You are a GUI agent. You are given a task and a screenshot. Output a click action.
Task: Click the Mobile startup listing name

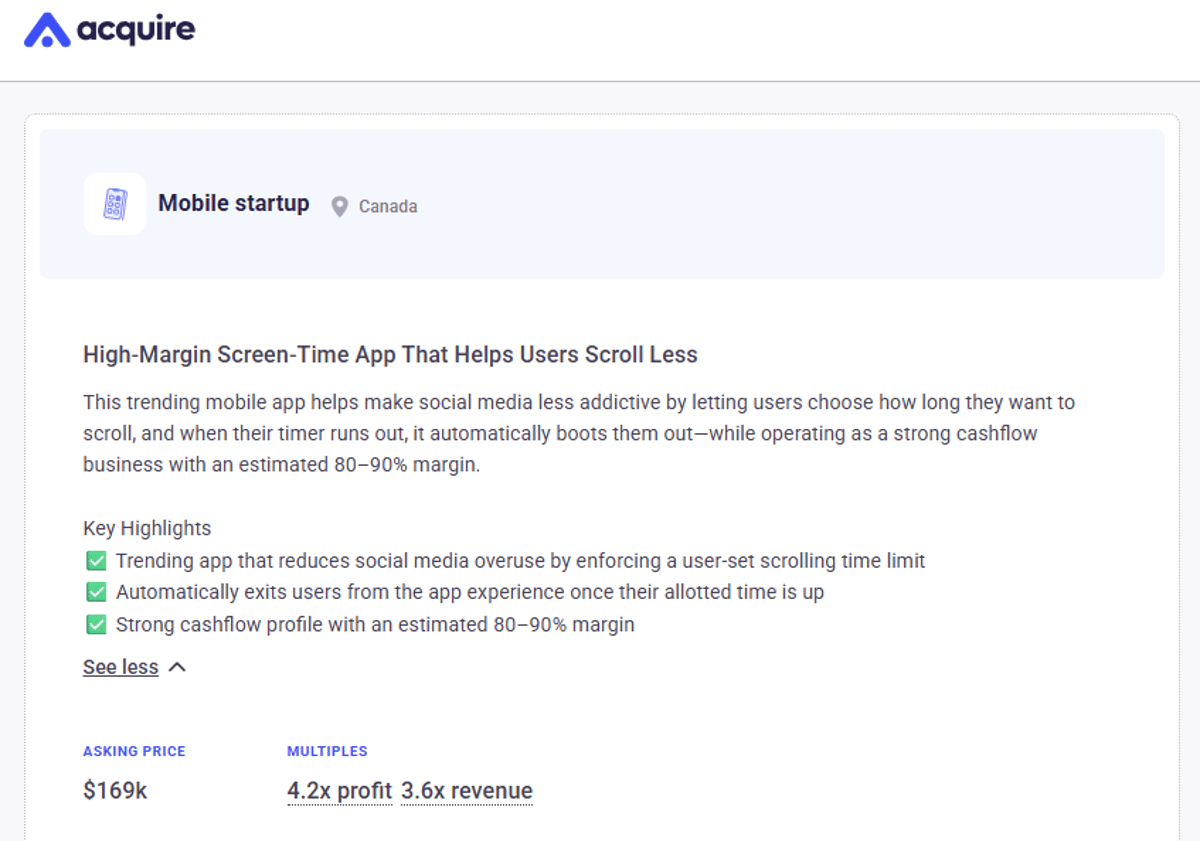233,203
